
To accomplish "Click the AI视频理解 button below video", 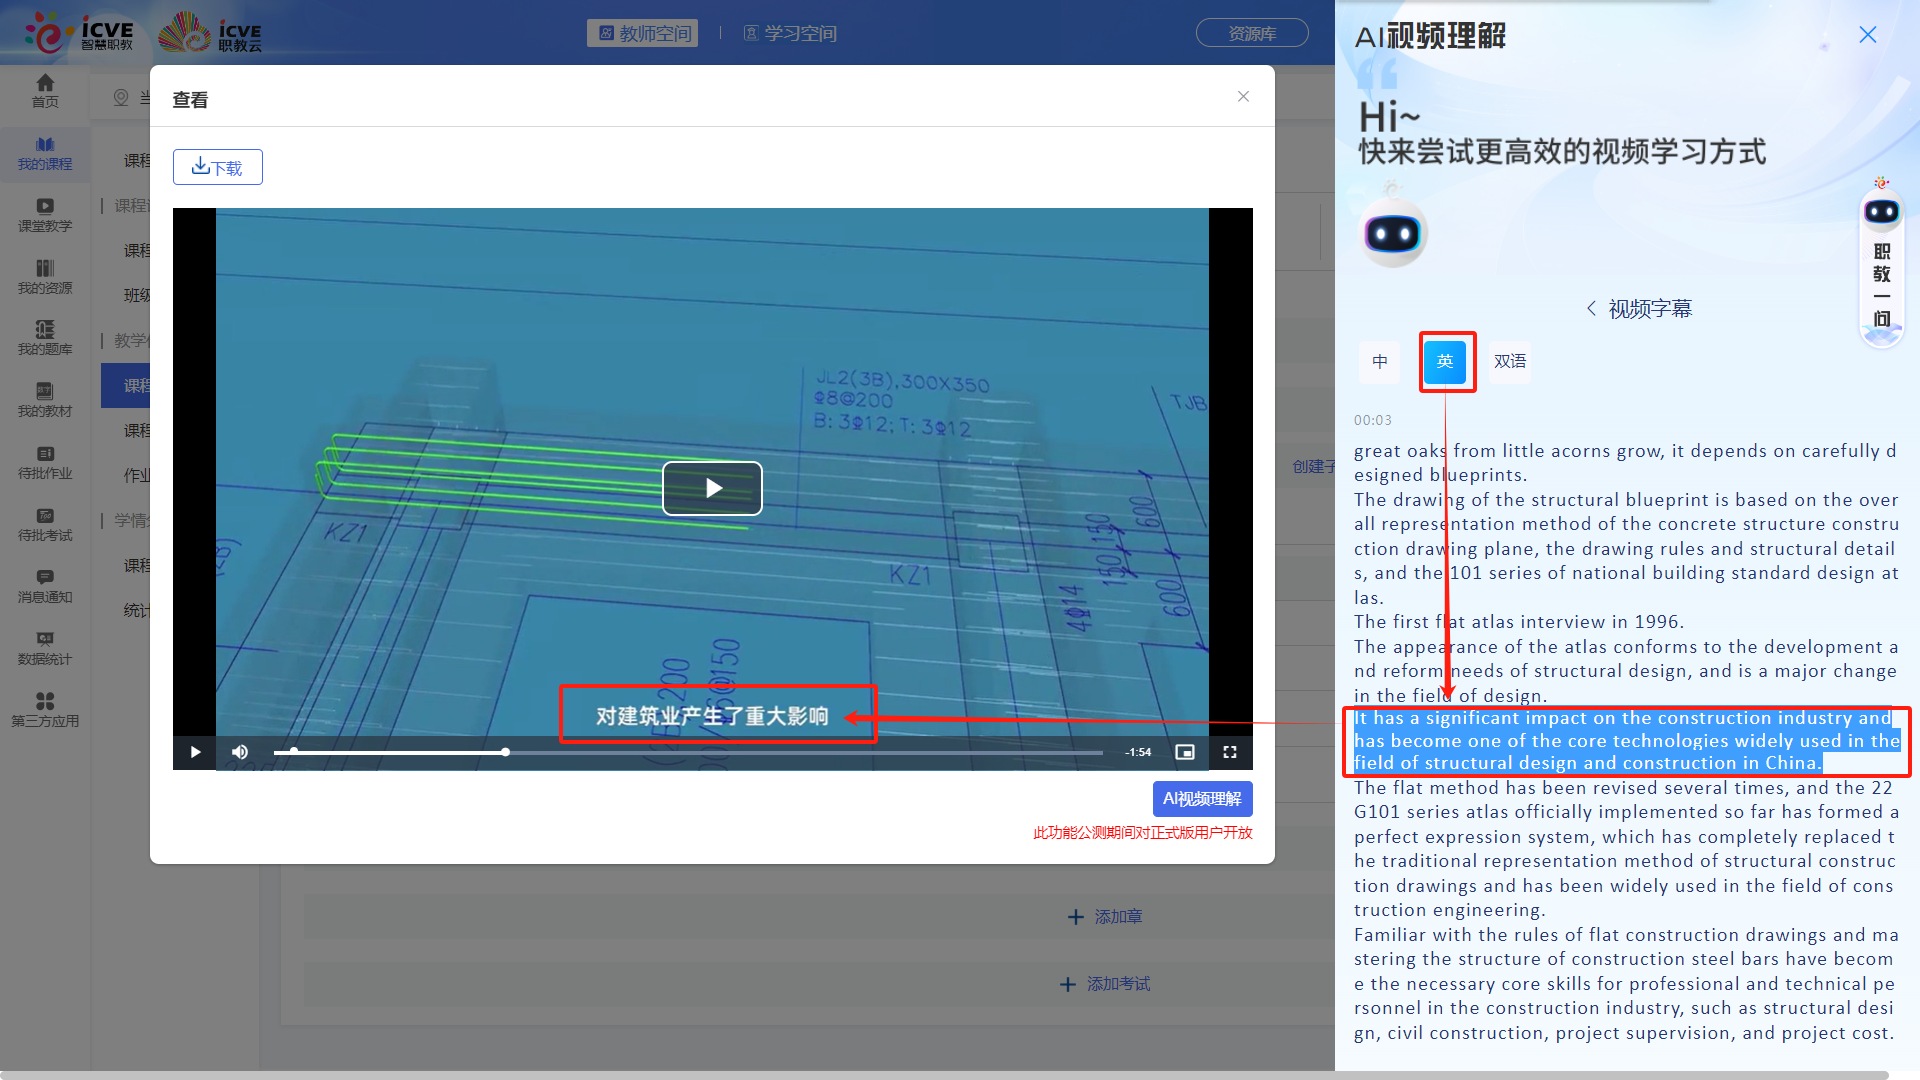I will coord(1201,799).
